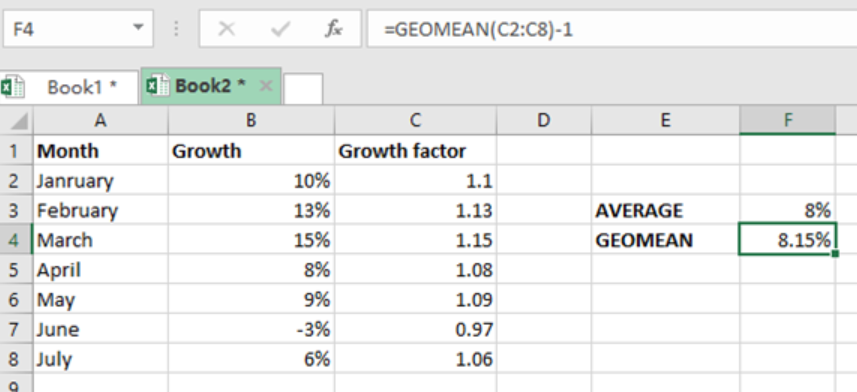Open the blank new tab beside Book2
Viewport: 857px width, 392px height.
click(x=303, y=89)
